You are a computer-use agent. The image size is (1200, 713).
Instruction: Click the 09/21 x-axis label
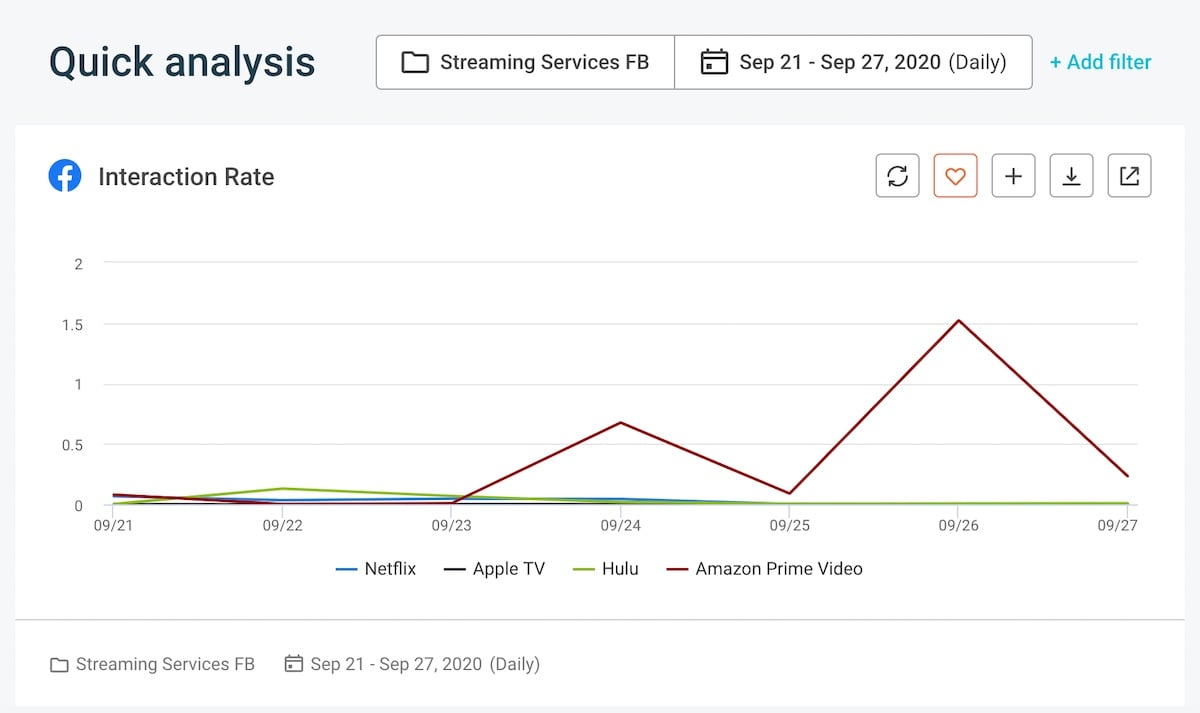[x=113, y=525]
